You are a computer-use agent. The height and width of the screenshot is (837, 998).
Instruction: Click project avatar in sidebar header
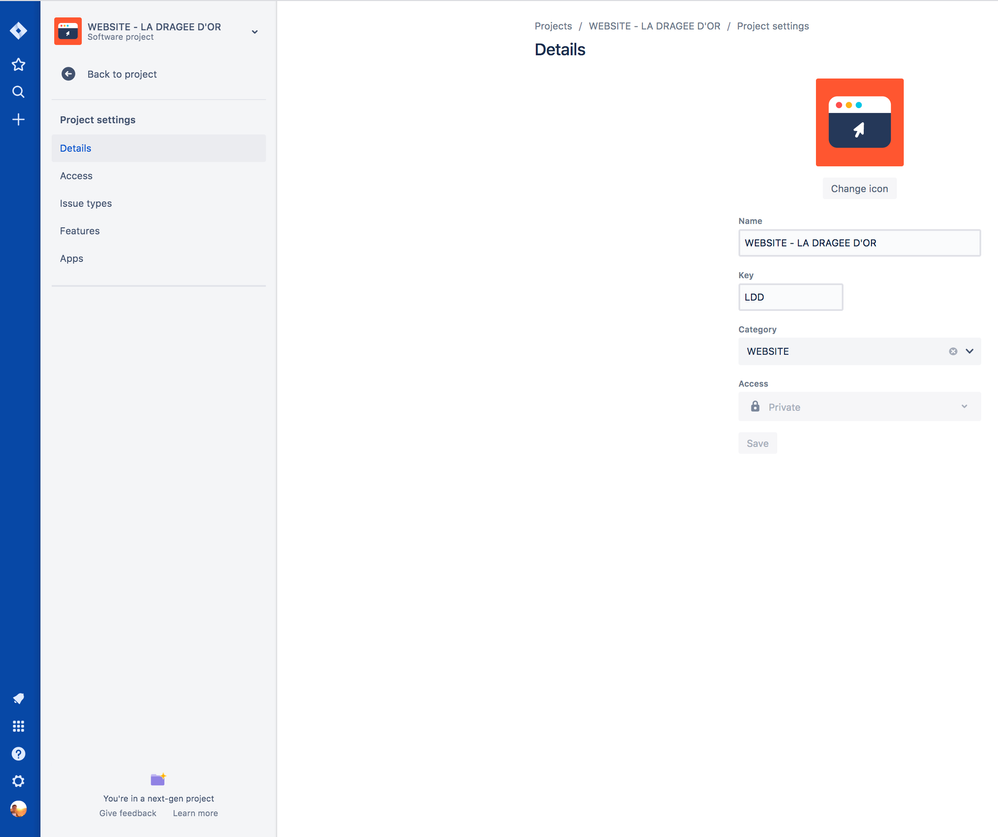67,31
